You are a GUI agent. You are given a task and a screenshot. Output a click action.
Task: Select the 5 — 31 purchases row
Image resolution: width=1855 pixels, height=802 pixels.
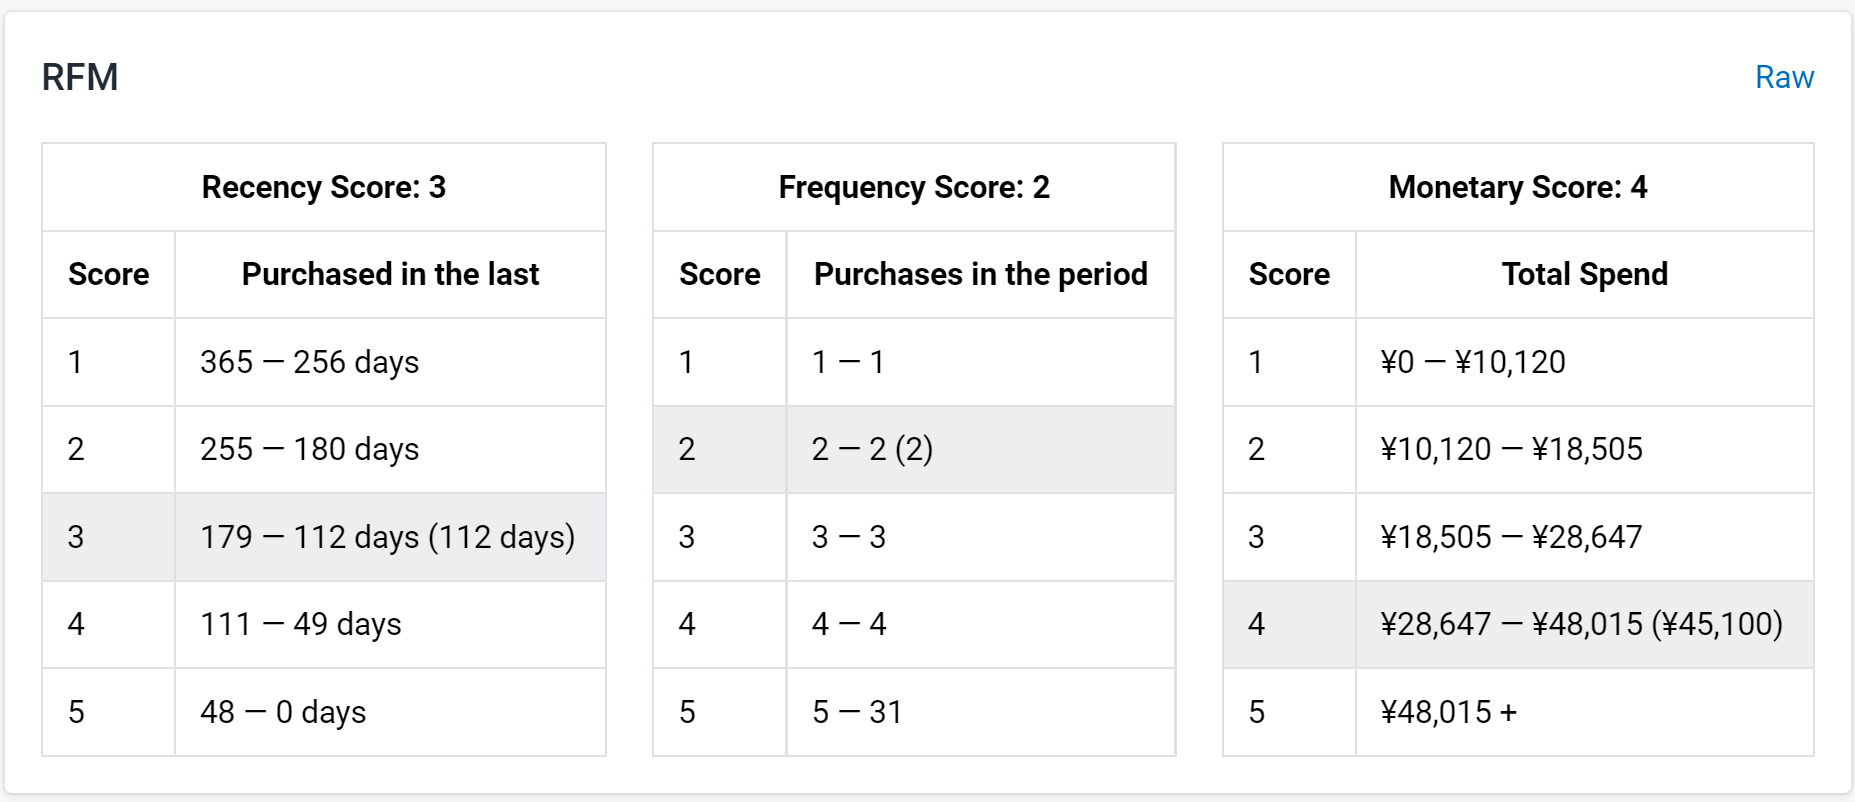pos(914,712)
